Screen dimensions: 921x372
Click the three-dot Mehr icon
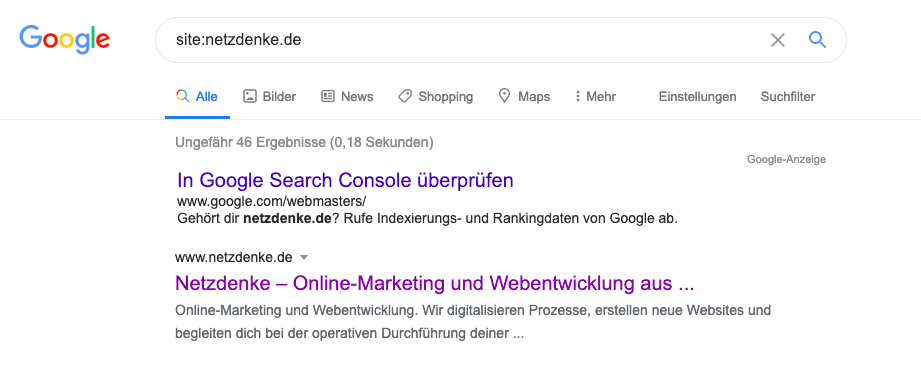[578, 96]
